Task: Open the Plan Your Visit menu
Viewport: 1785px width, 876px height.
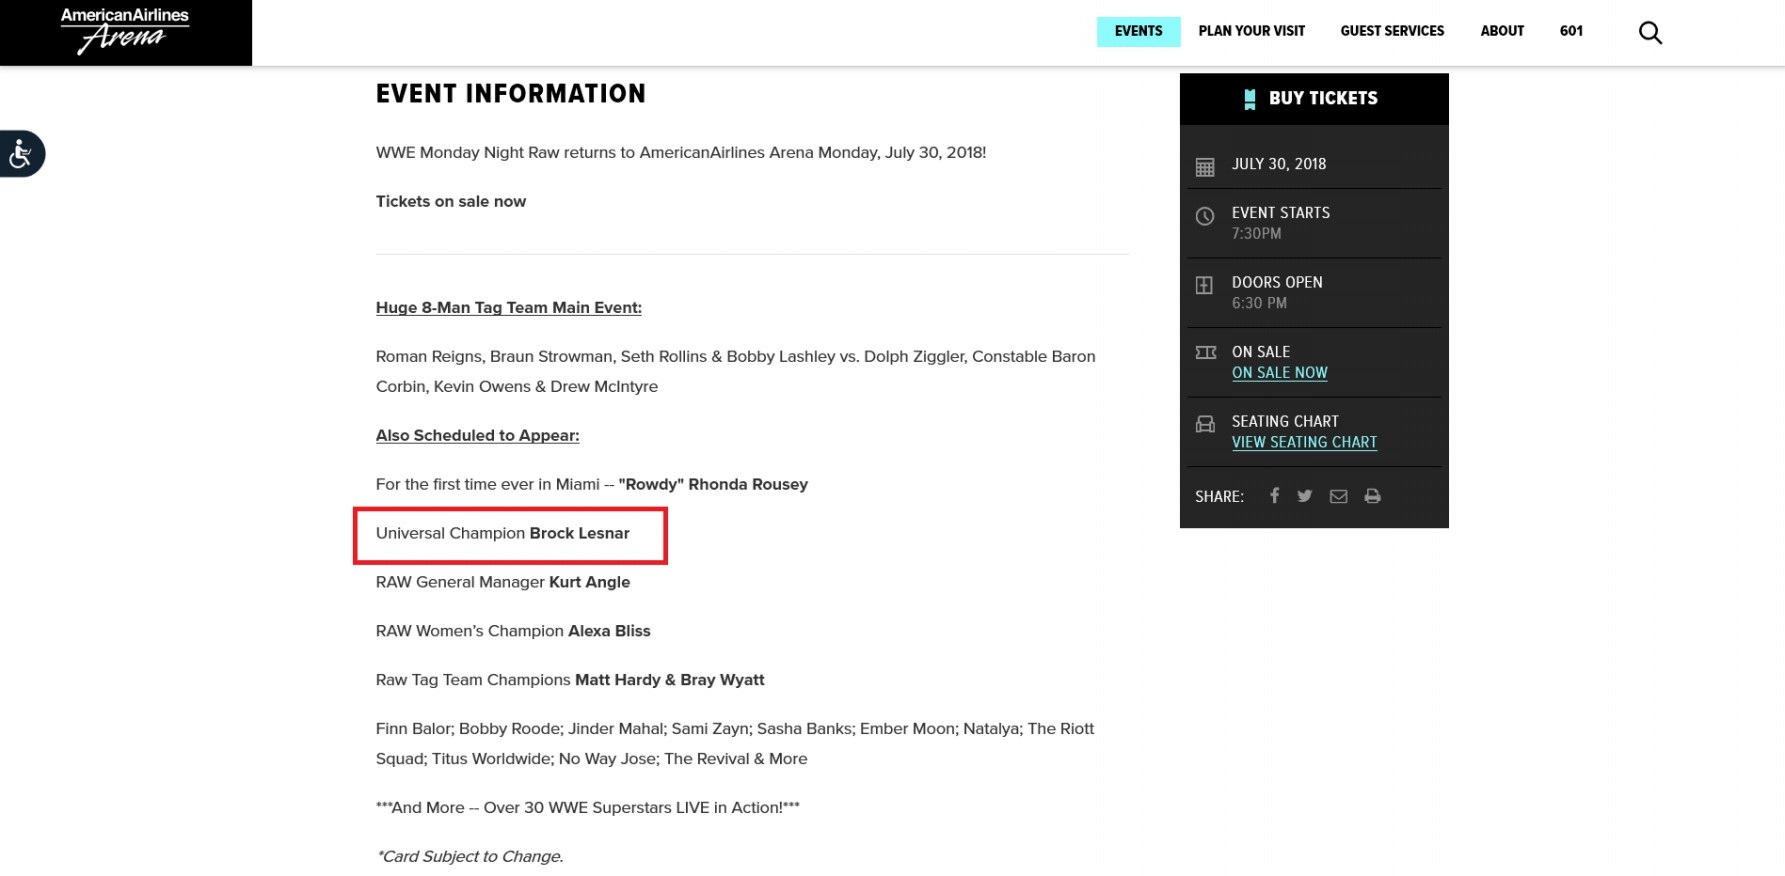Action: pyautogui.click(x=1251, y=31)
